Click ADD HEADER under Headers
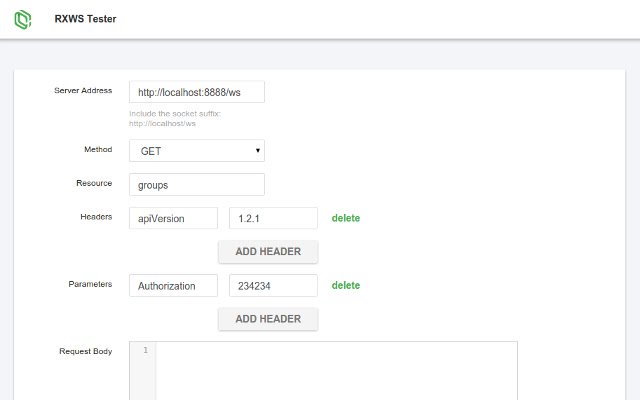Image resolution: width=640 pixels, height=400 pixels. coord(268,251)
